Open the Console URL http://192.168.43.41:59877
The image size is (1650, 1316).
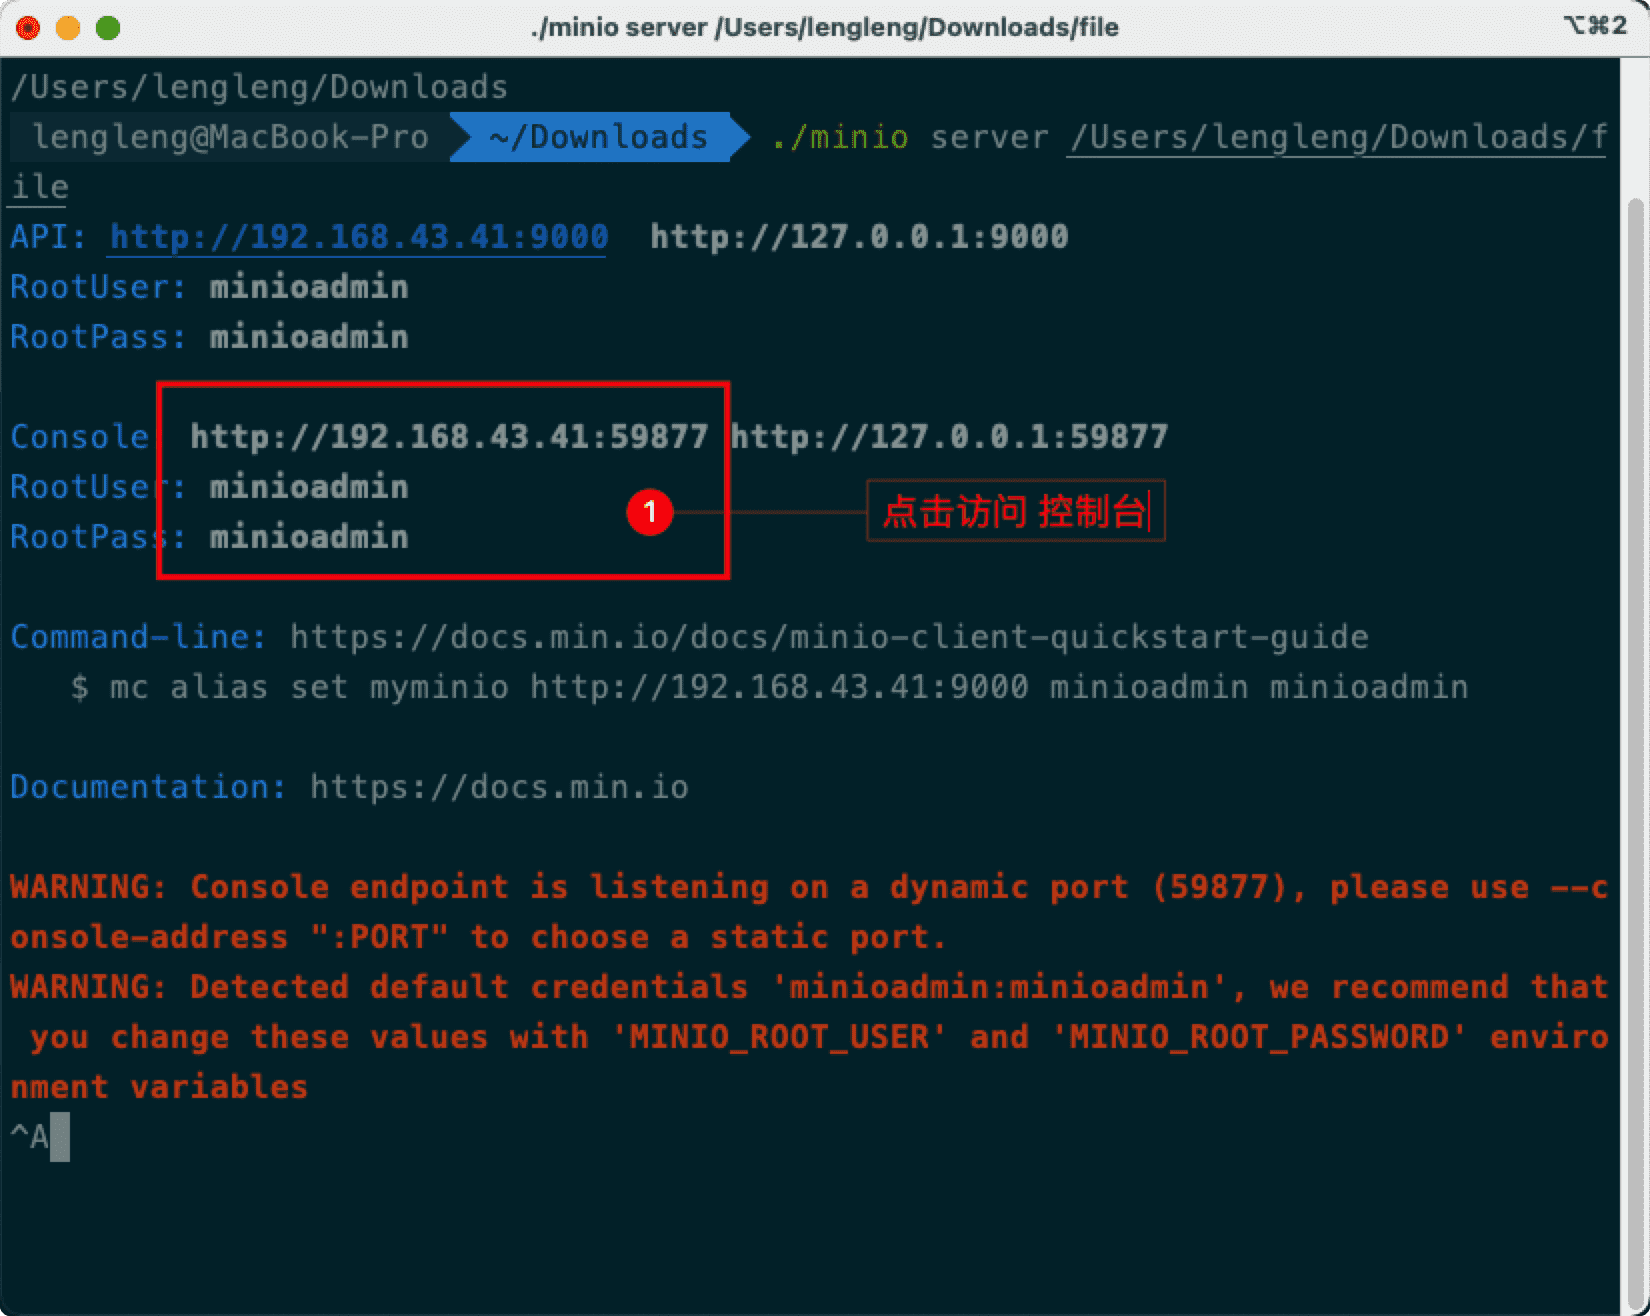point(449,437)
